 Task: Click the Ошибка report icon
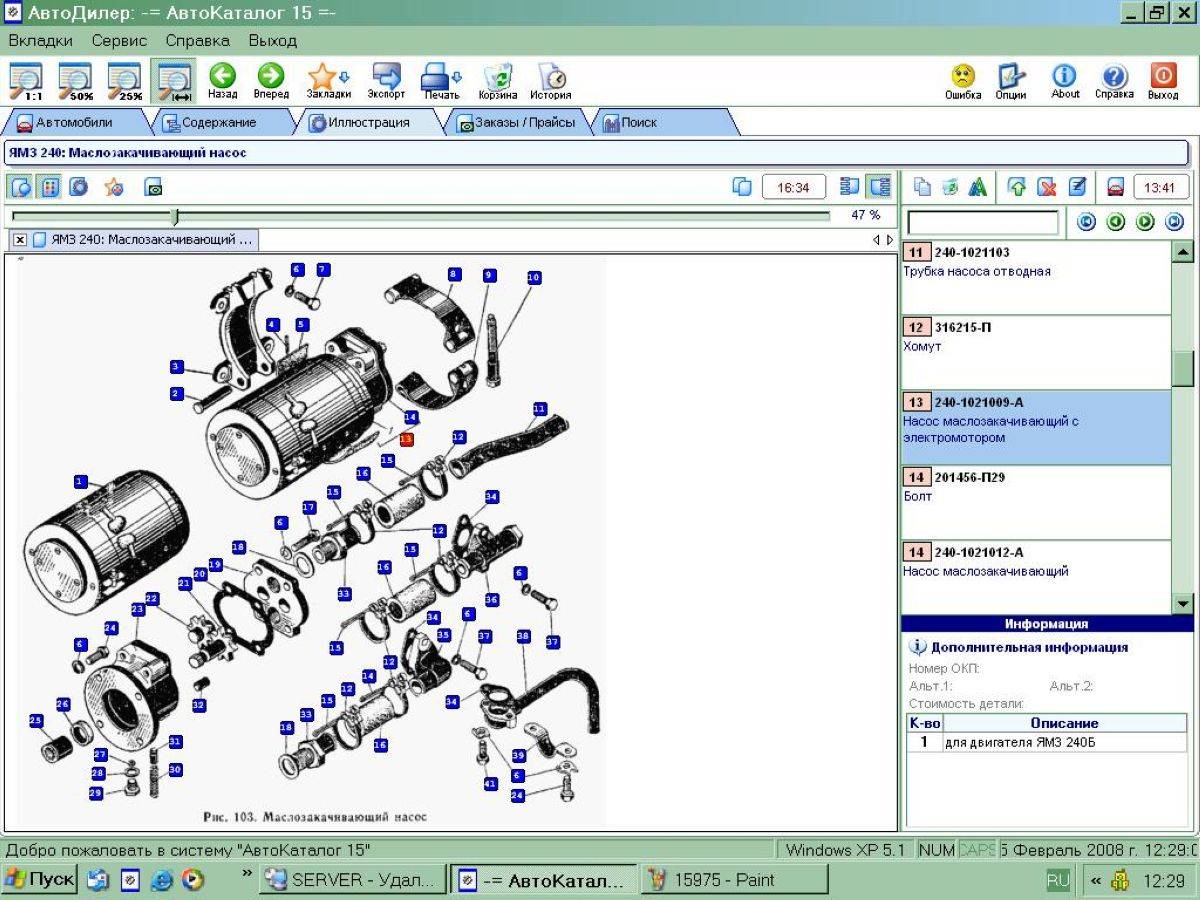[x=963, y=81]
